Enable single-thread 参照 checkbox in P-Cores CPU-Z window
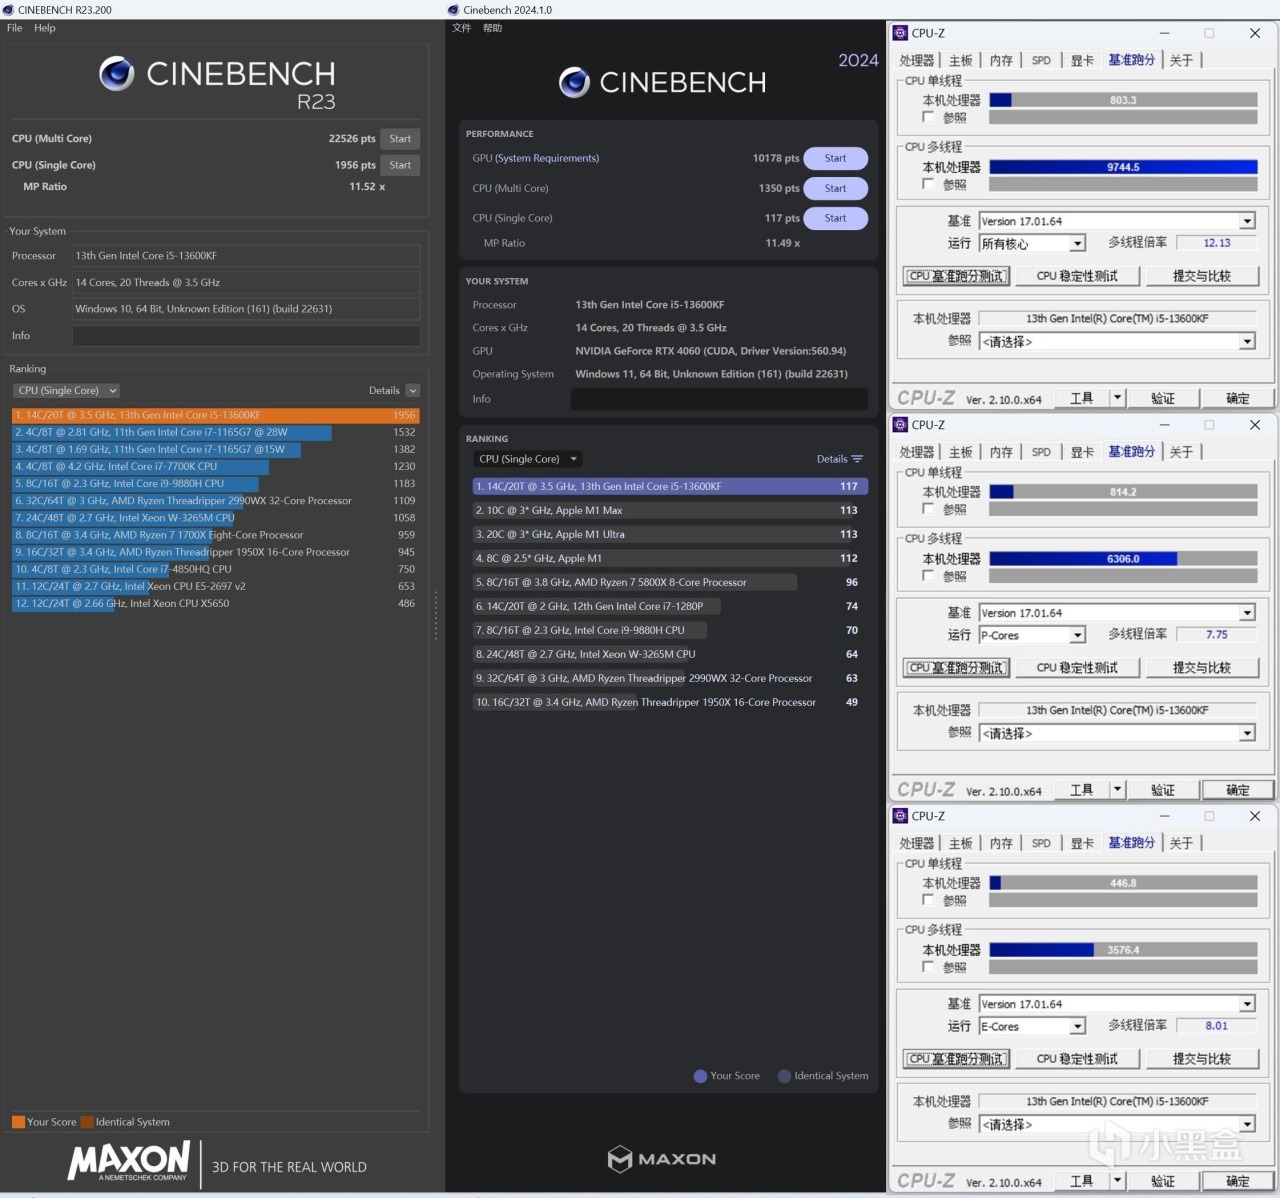The image size is (1280, 1198). [928, 509]
